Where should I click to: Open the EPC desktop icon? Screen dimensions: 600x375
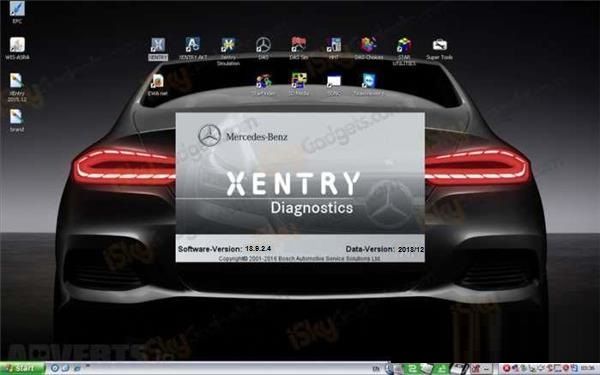tap(17, 12)
